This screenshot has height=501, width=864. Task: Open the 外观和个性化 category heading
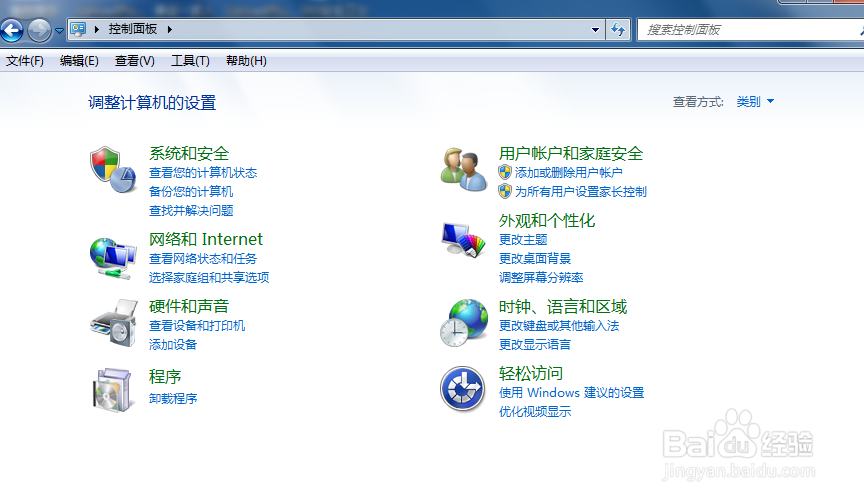pos(547,220)
